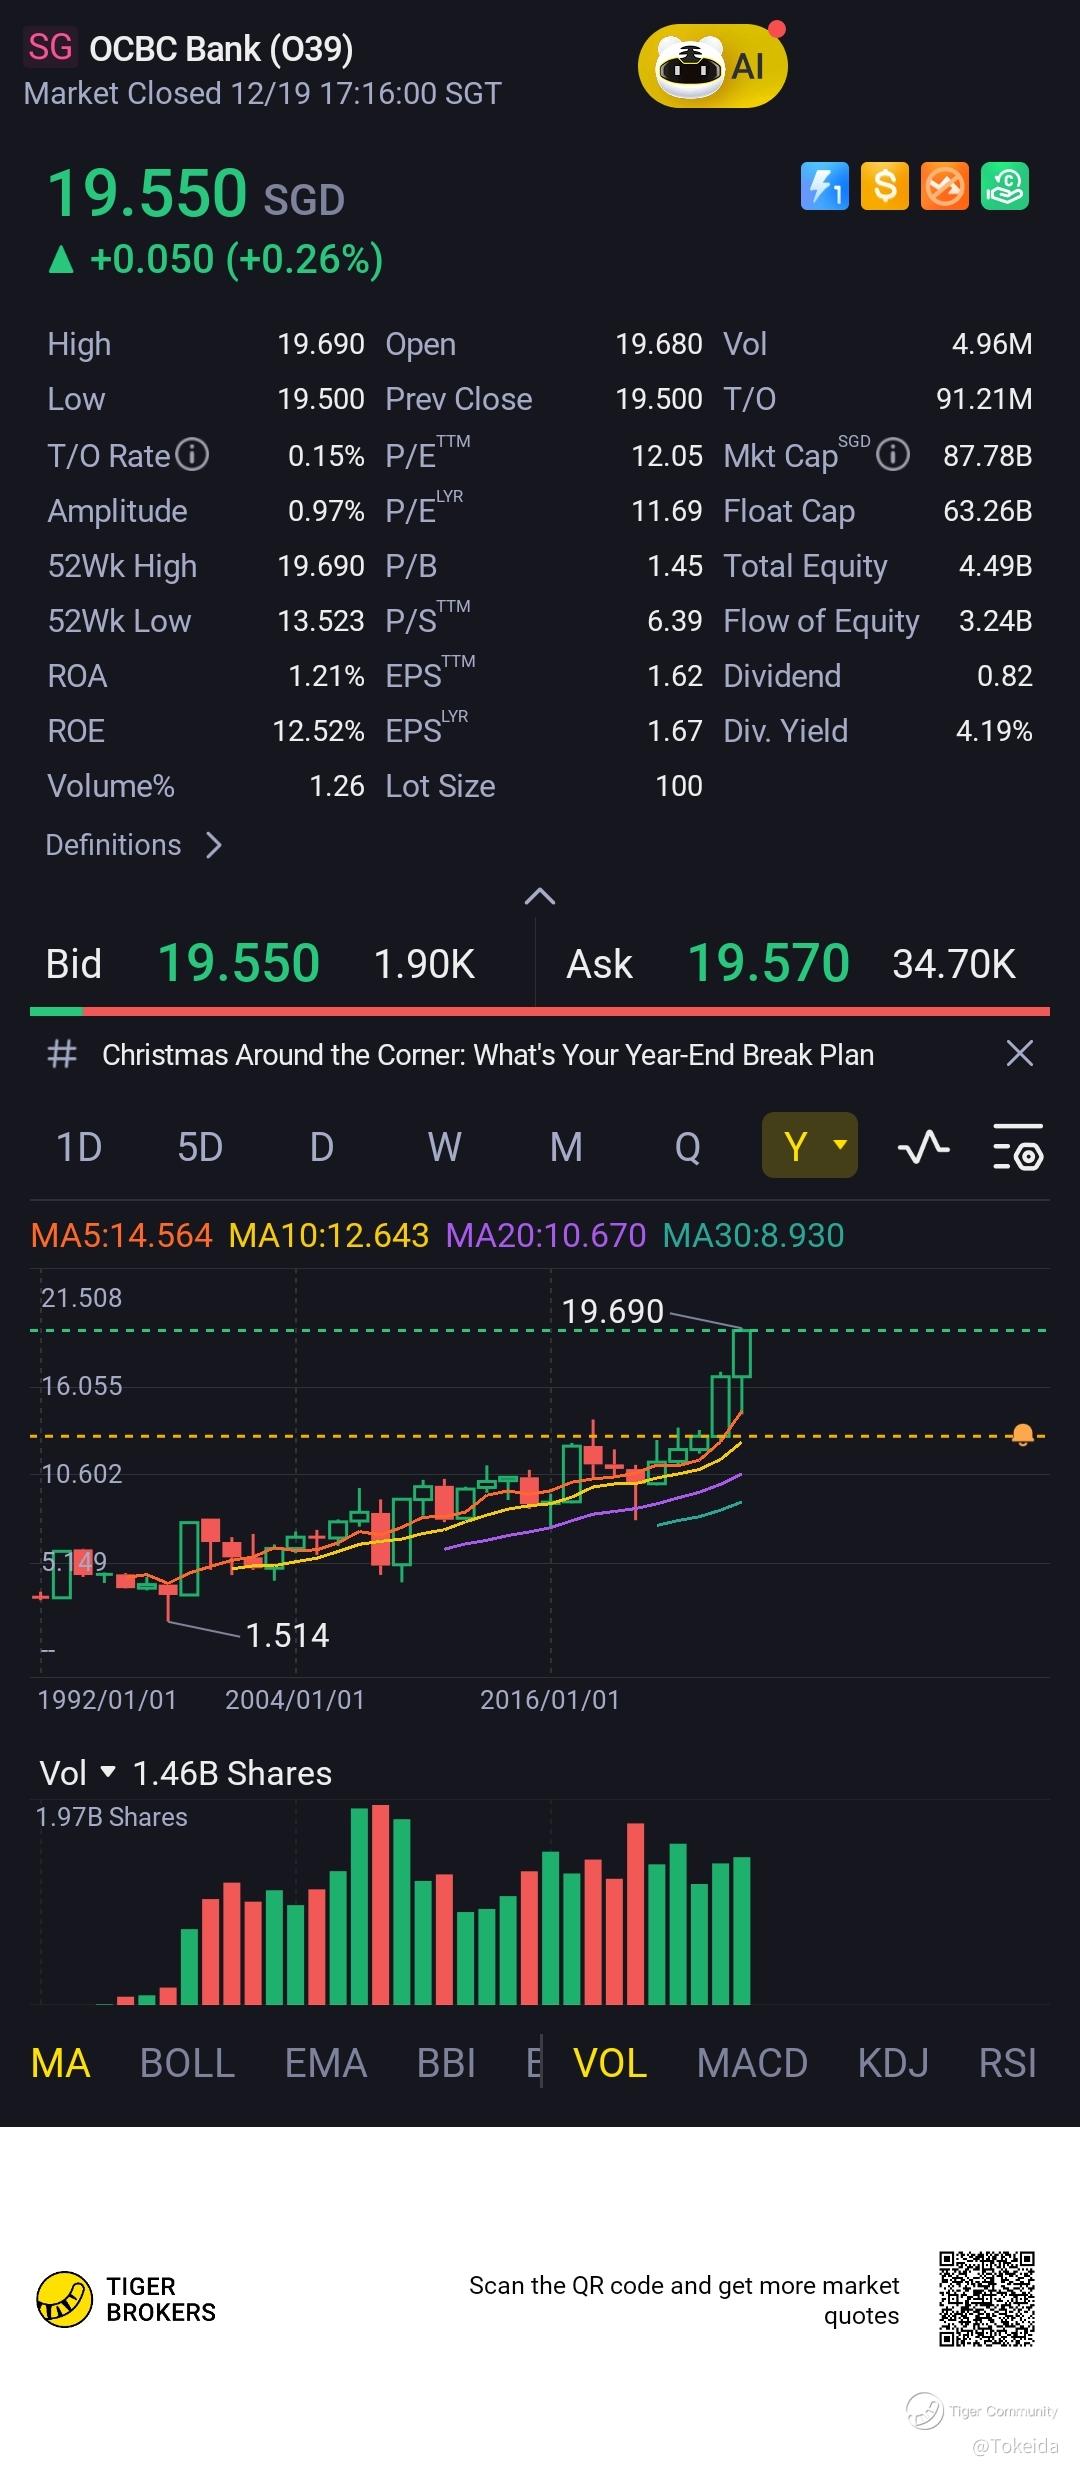The image size is (1080, 2471).
Task: Toggle the BOLL overlay indicator
Action: pyautogui.click(x=187, y=2063)
